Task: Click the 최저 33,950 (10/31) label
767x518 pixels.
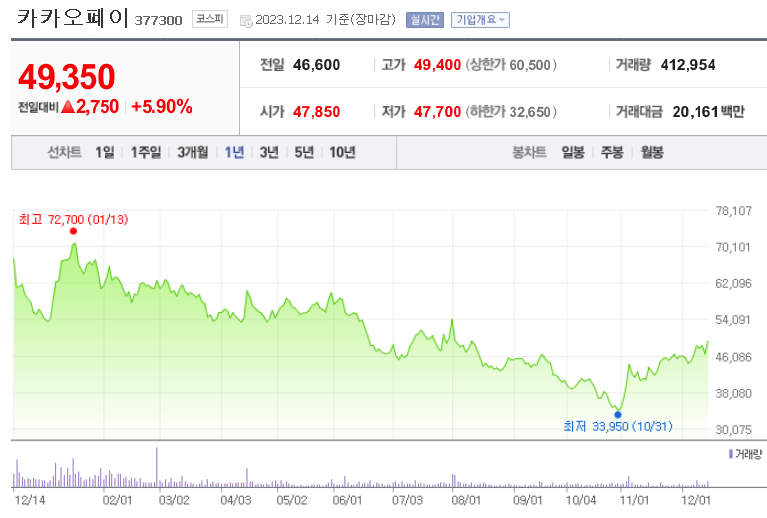Action: click(x=618, y=427)
